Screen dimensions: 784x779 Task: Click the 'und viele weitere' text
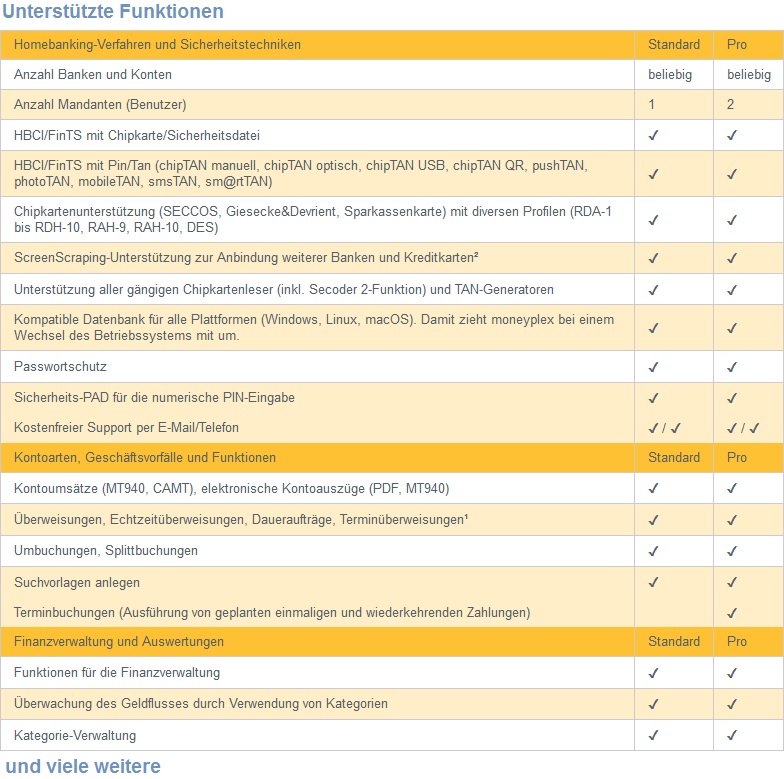pos(83,767)
